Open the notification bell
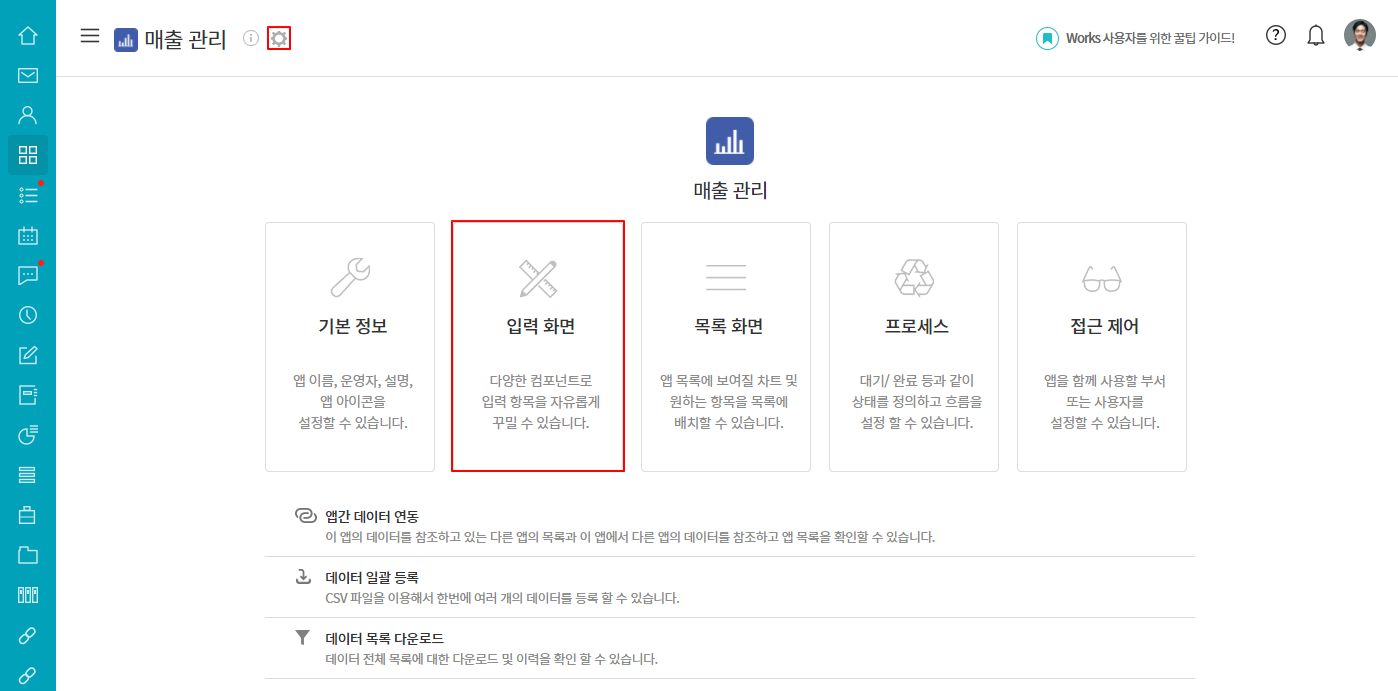 point(1316,36)
